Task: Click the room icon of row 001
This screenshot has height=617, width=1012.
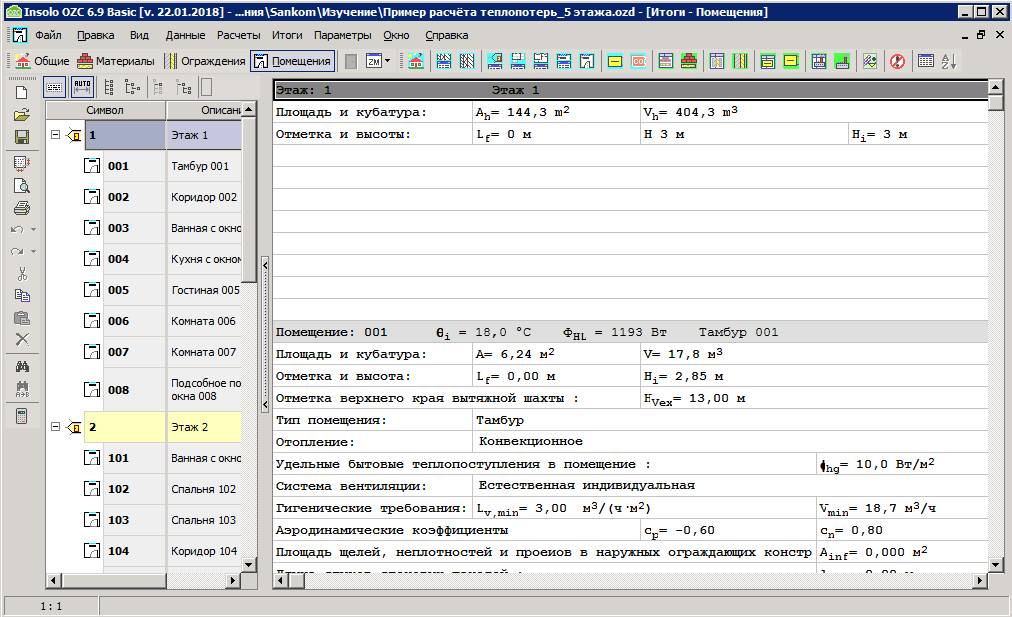Action: [92, 166]
